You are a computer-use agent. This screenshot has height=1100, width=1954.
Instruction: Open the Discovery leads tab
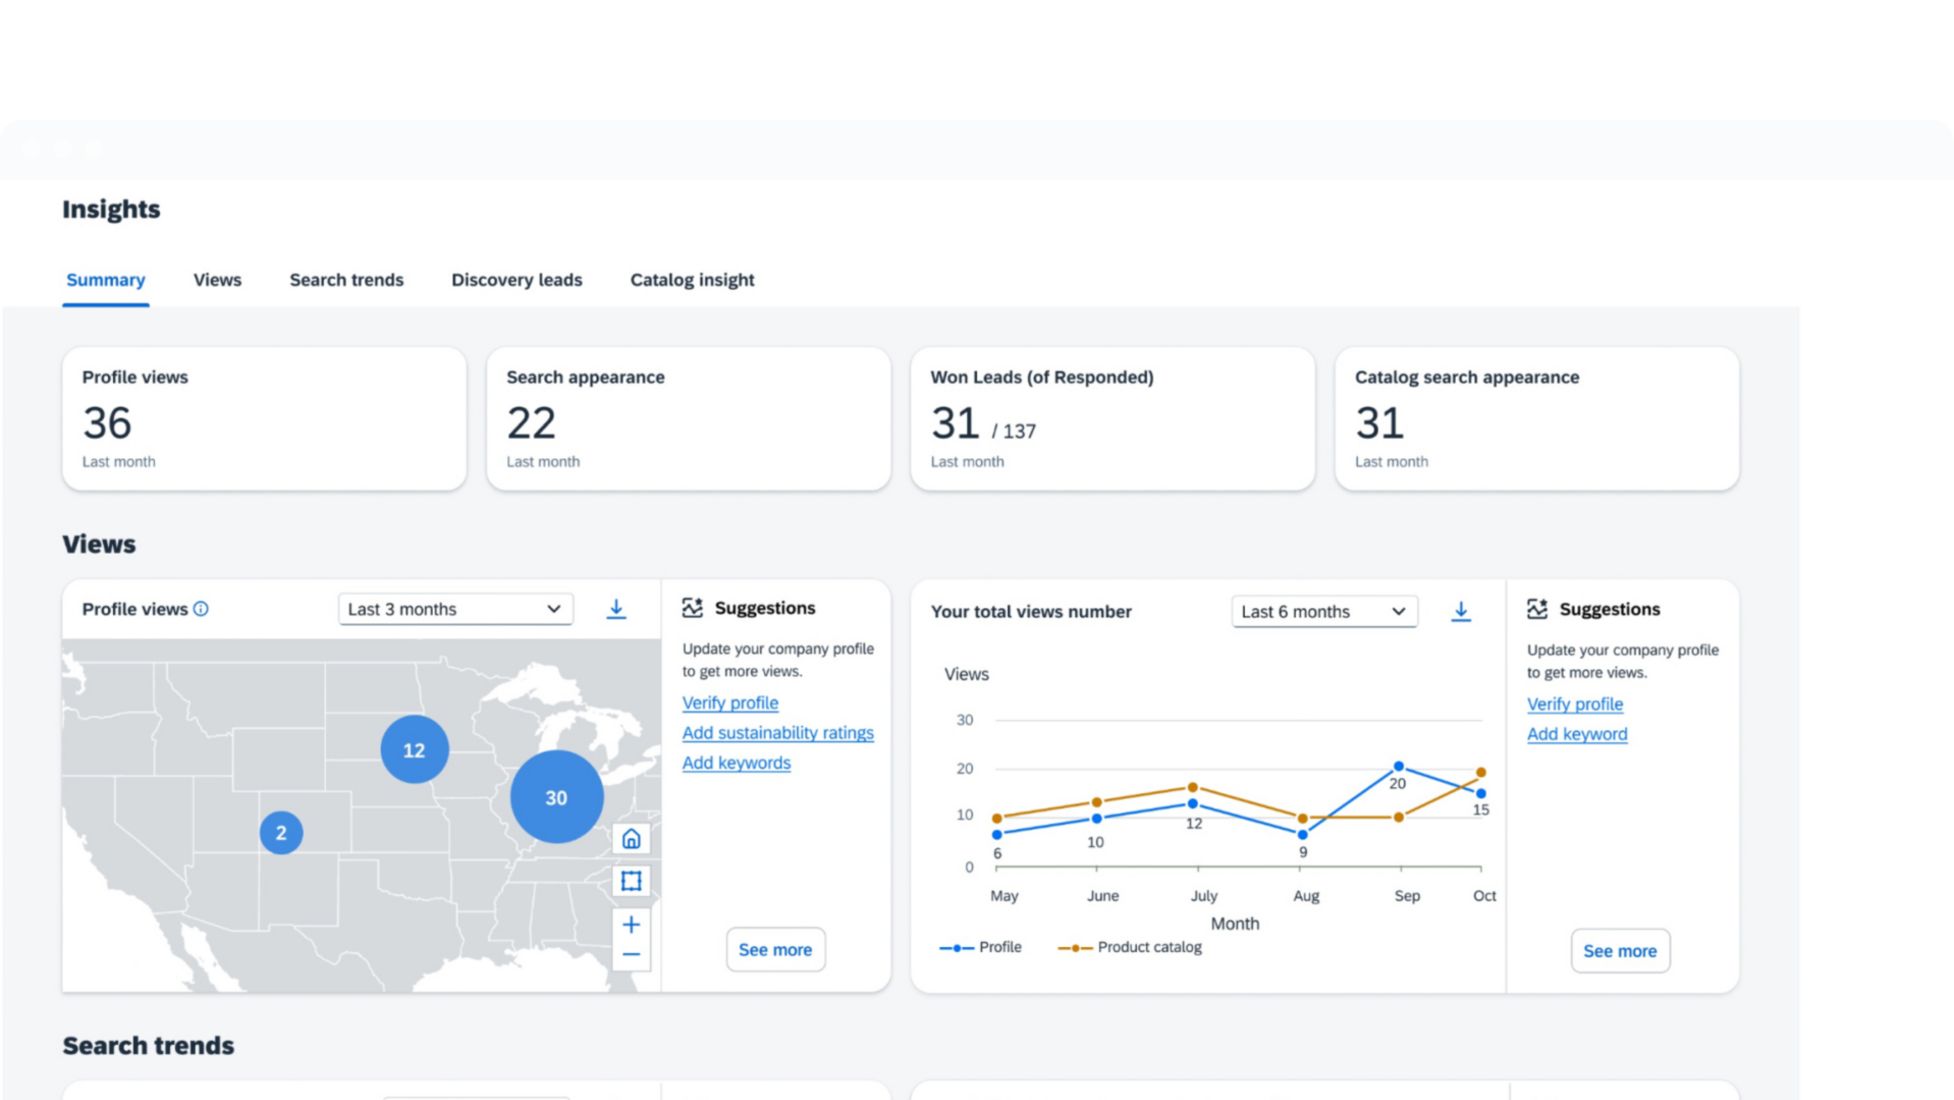(516, 280)
